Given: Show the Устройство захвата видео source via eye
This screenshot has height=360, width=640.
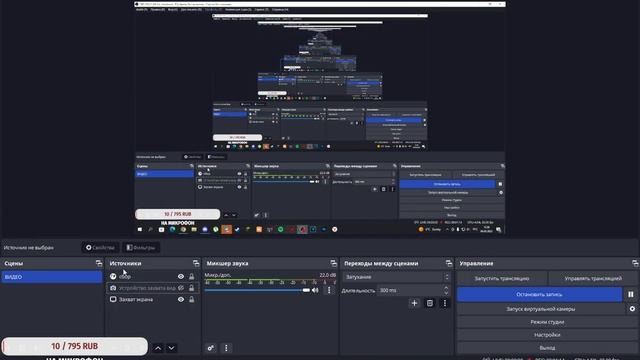Looking at the screenshot, I should pos(181,288).
